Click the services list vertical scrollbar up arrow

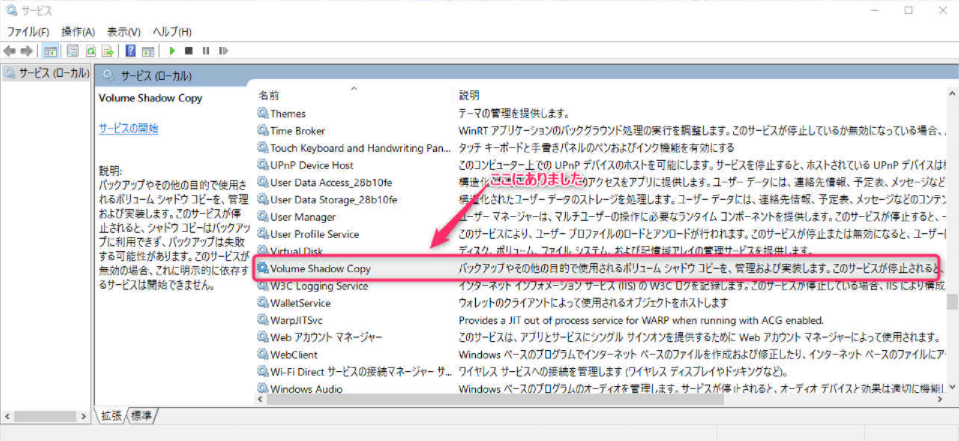point(952,94)
